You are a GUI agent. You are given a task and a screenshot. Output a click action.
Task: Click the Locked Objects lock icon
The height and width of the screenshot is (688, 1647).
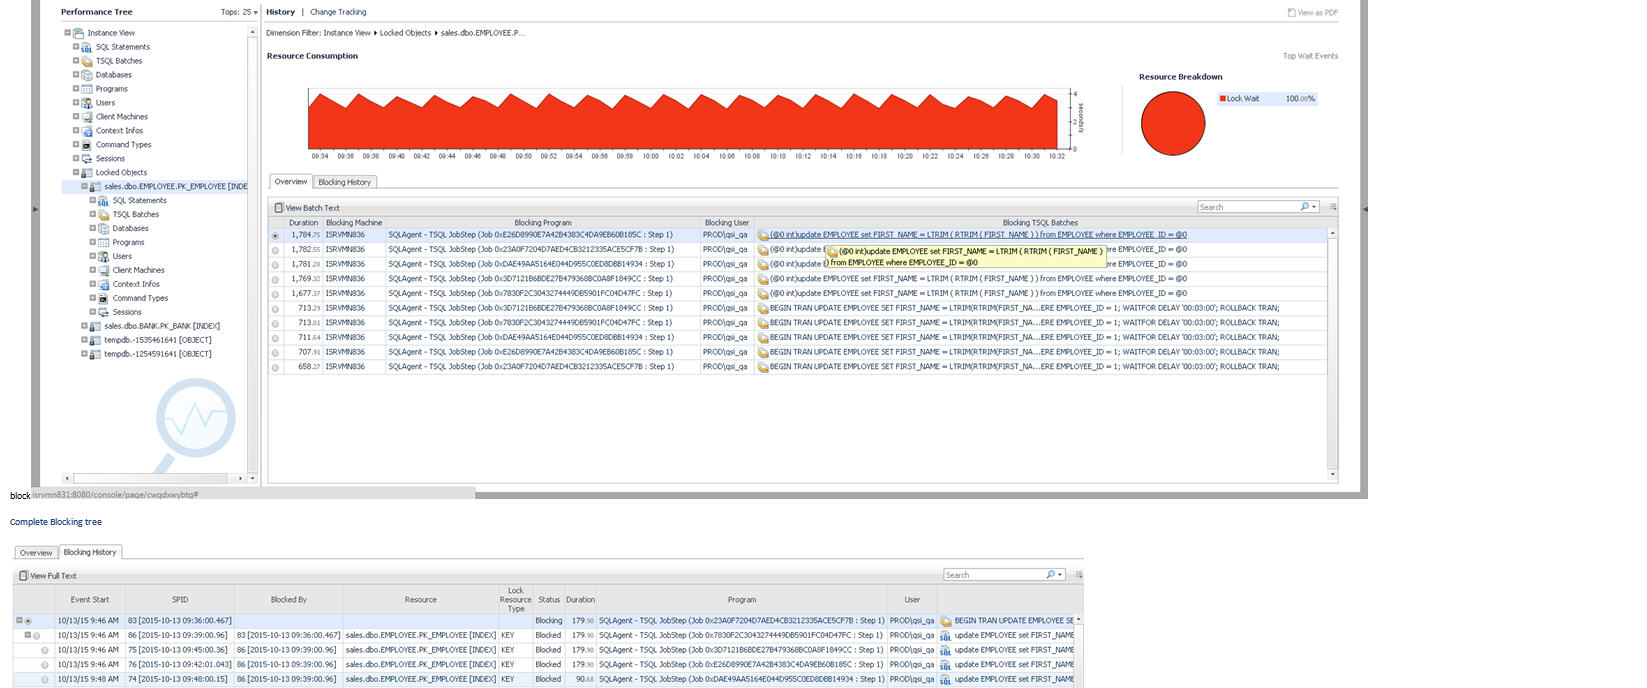point(87,173)
